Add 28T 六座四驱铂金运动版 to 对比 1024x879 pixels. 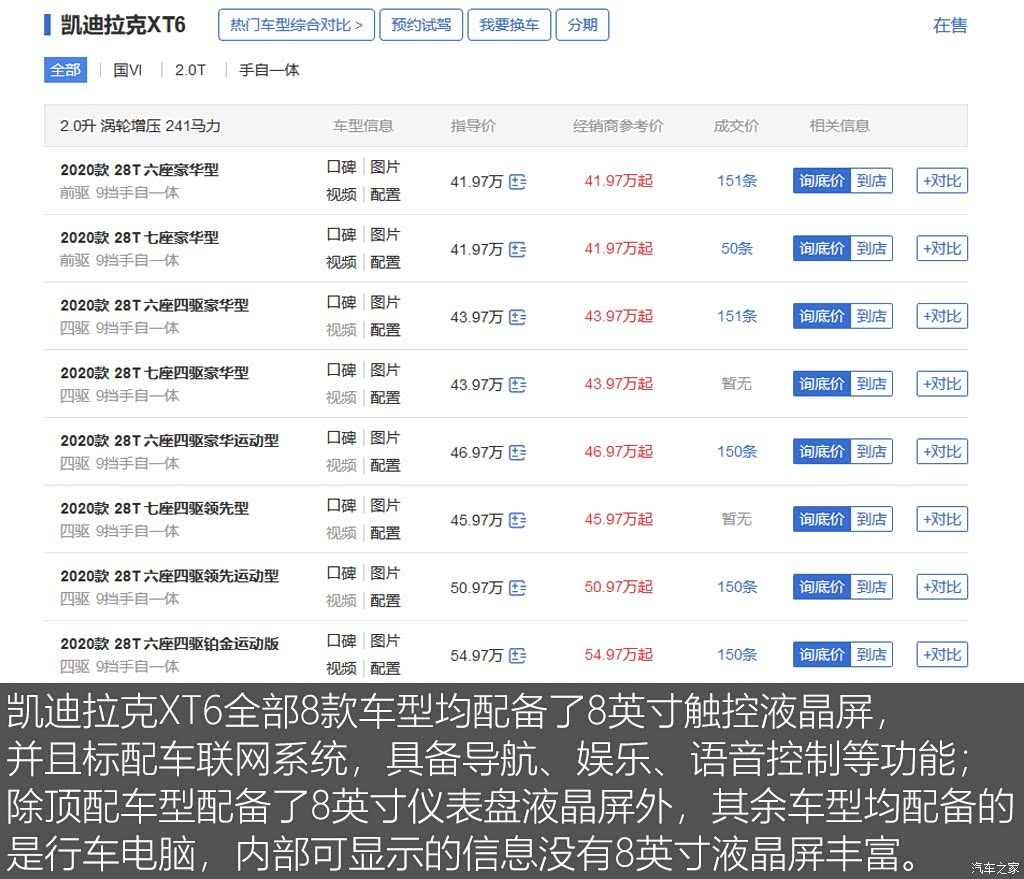[942, 655]
